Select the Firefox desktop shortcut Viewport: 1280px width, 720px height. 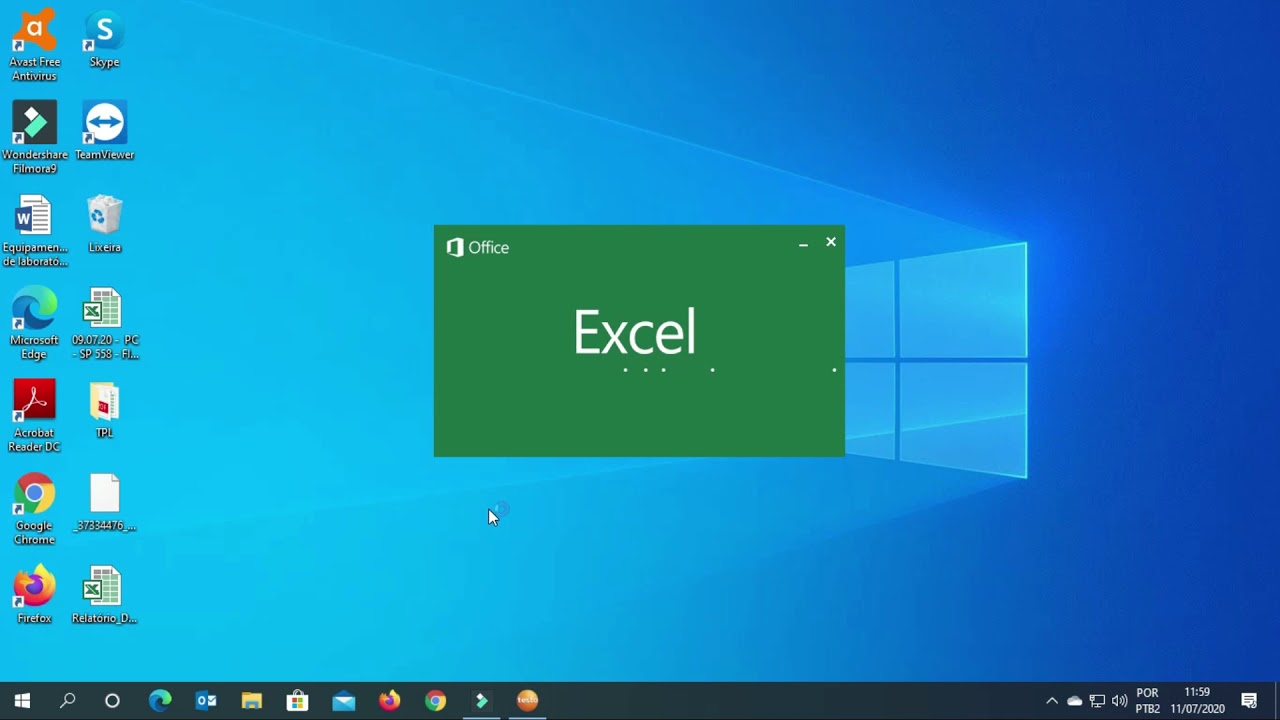click(x=34, y=596)
